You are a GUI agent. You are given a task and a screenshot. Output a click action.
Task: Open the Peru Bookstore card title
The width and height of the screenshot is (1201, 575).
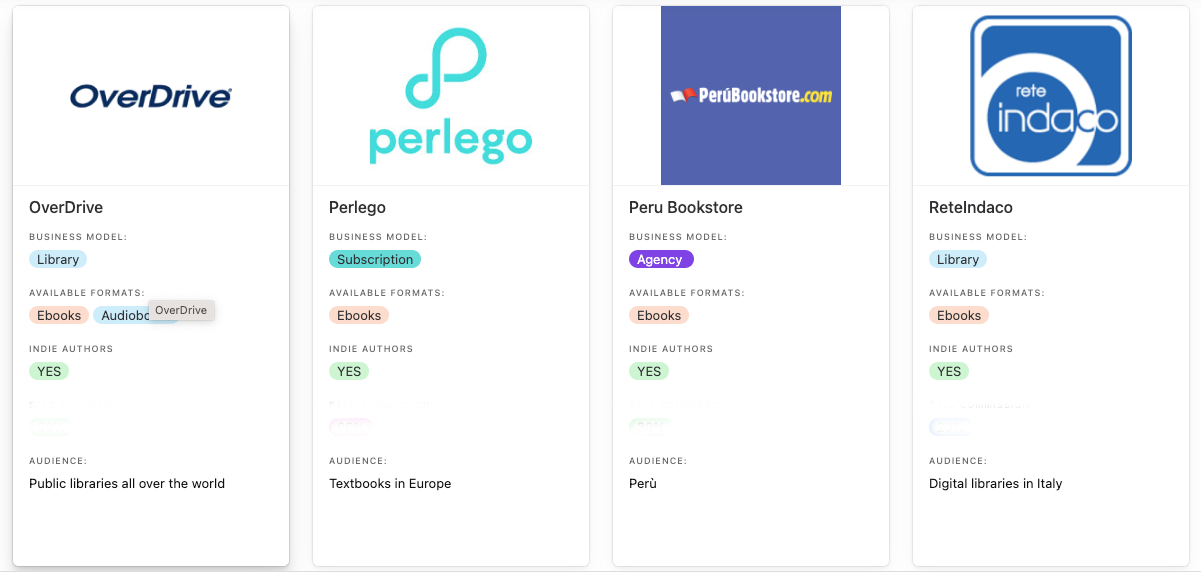tap(685, 207)
